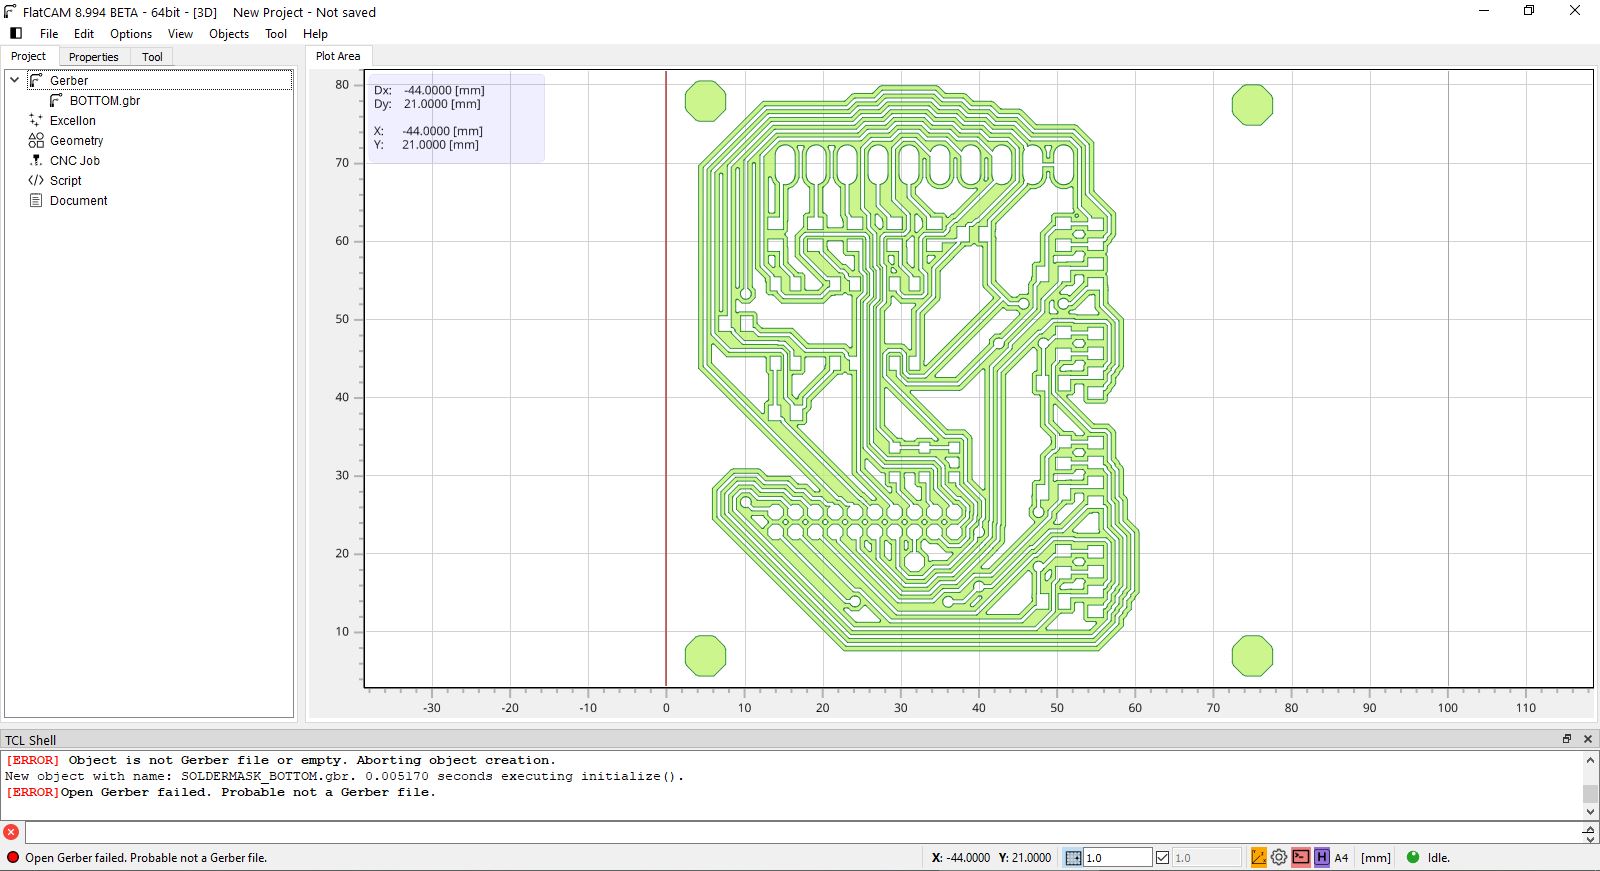The image size is (1600, 871).
Task: Click the shell input down stepper arrow
Action: tap(1590, 838)
